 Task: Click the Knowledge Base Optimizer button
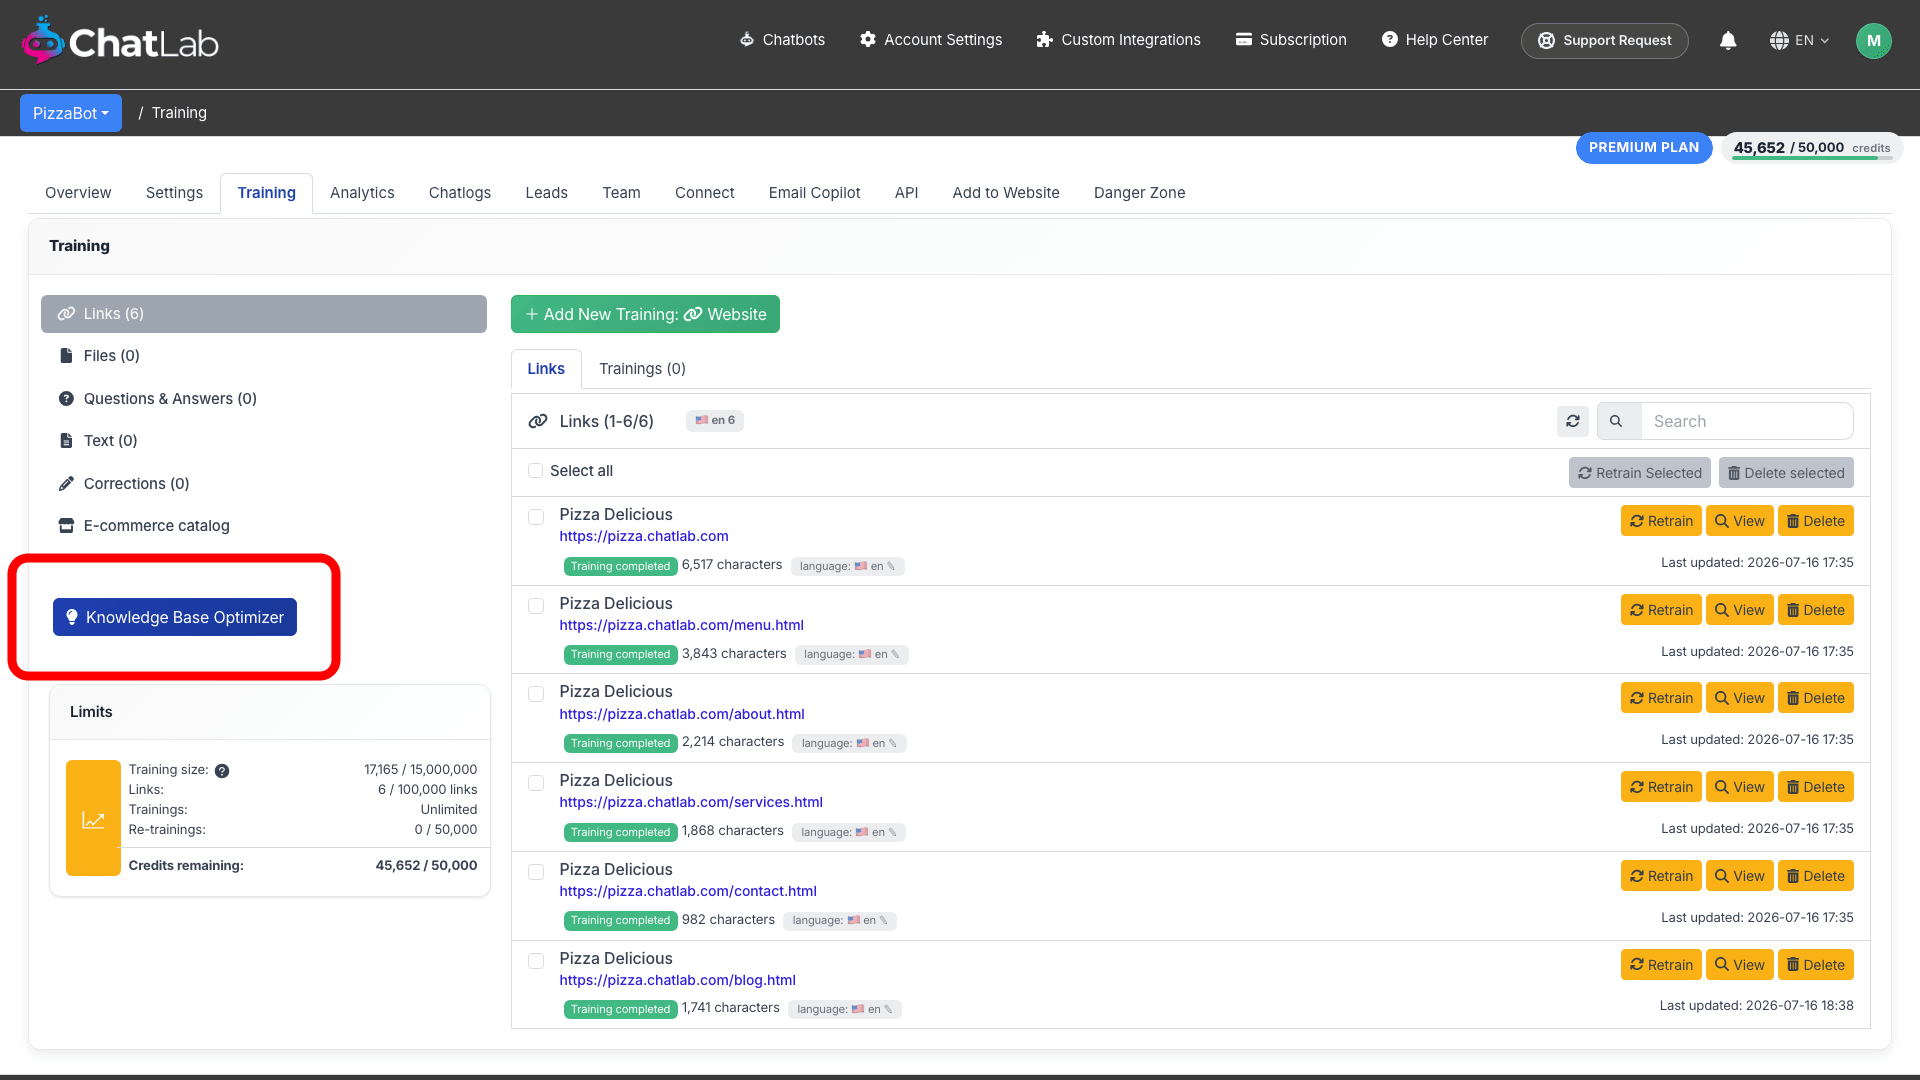coord(175,617)
